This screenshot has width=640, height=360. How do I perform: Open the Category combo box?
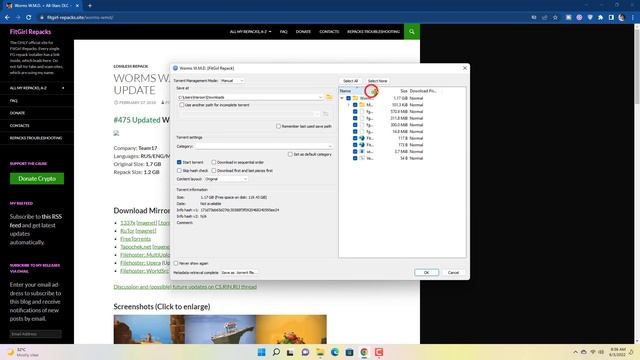[264, 146]
